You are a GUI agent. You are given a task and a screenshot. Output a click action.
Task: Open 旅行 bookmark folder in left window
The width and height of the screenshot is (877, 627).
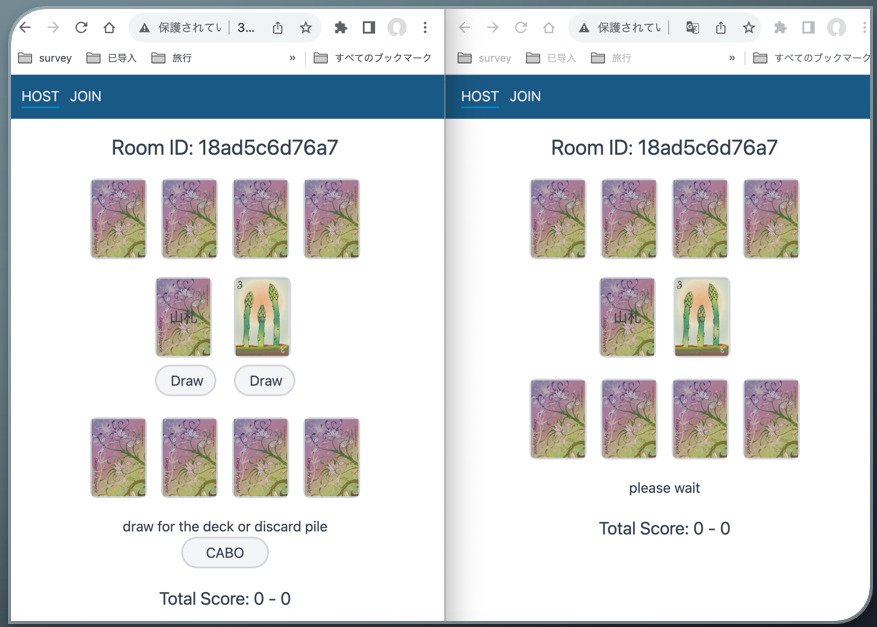[x=172, y=58]
